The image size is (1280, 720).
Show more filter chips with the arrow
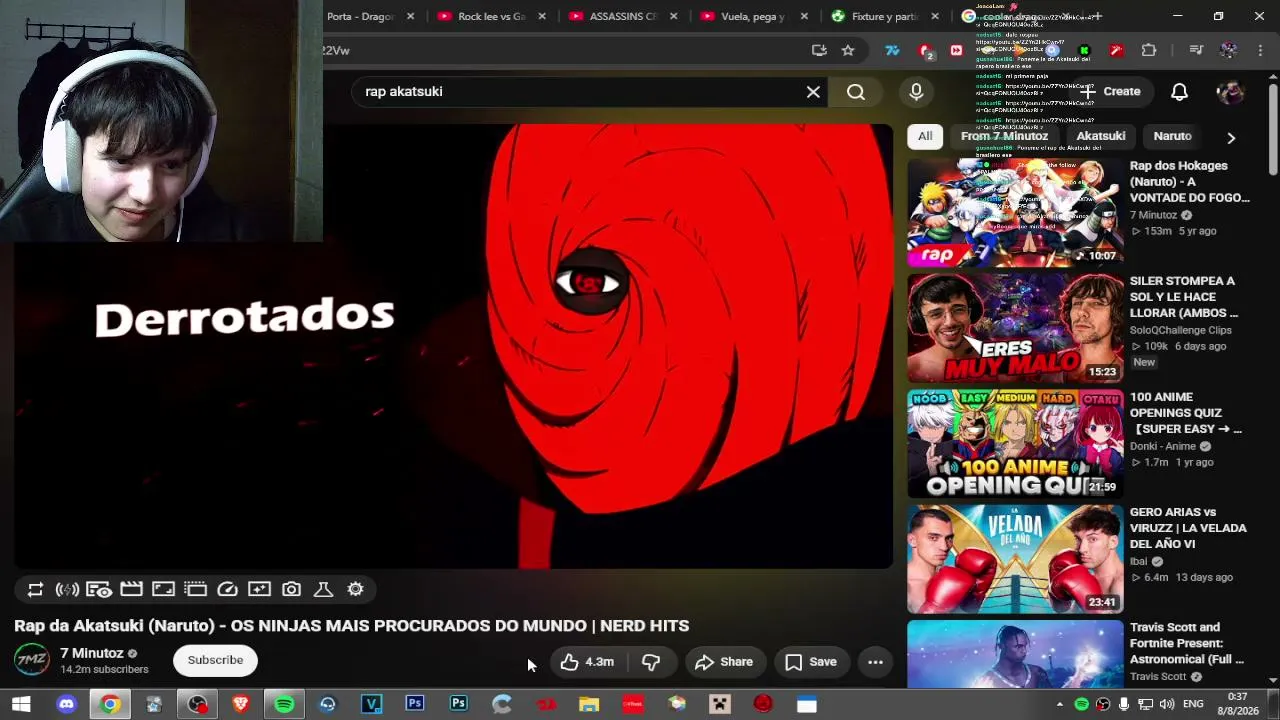tap(1231, 137)
